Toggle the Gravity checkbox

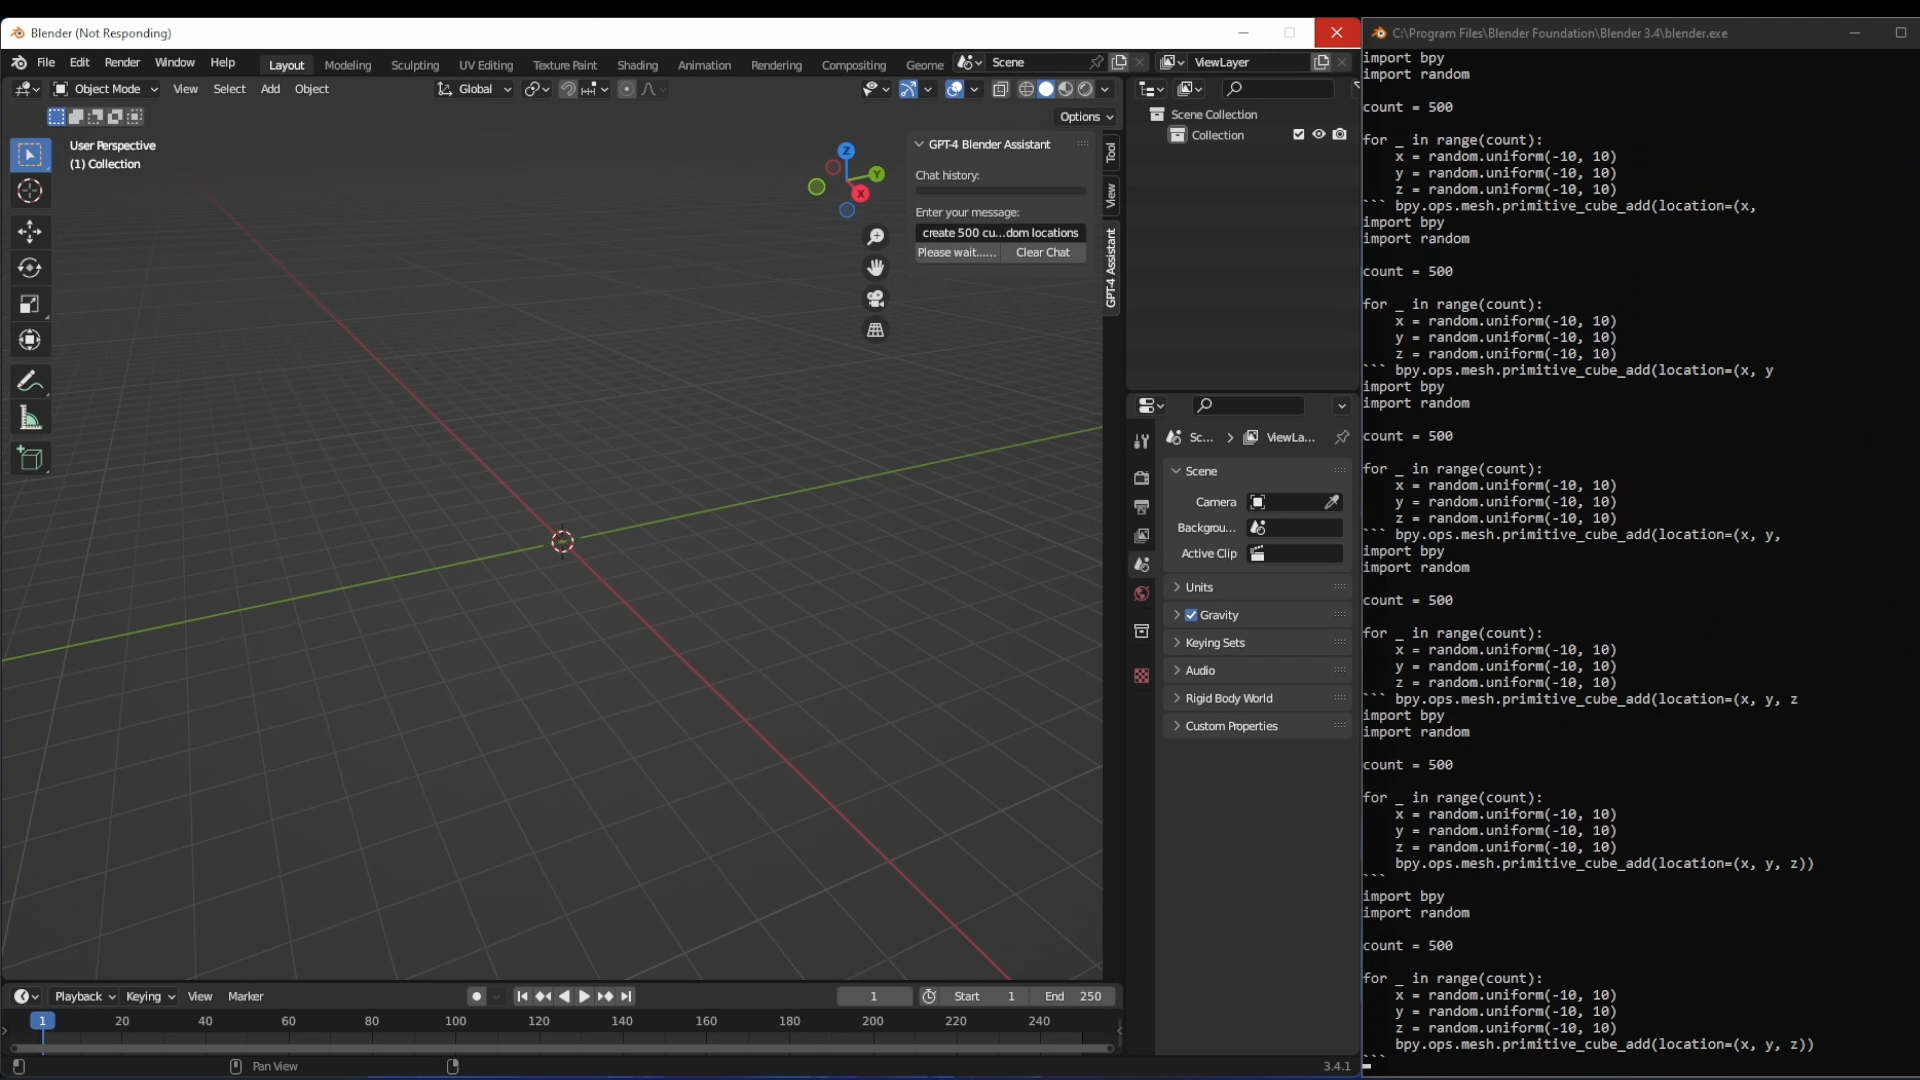pyautogui.click(x=1191, y=615)
